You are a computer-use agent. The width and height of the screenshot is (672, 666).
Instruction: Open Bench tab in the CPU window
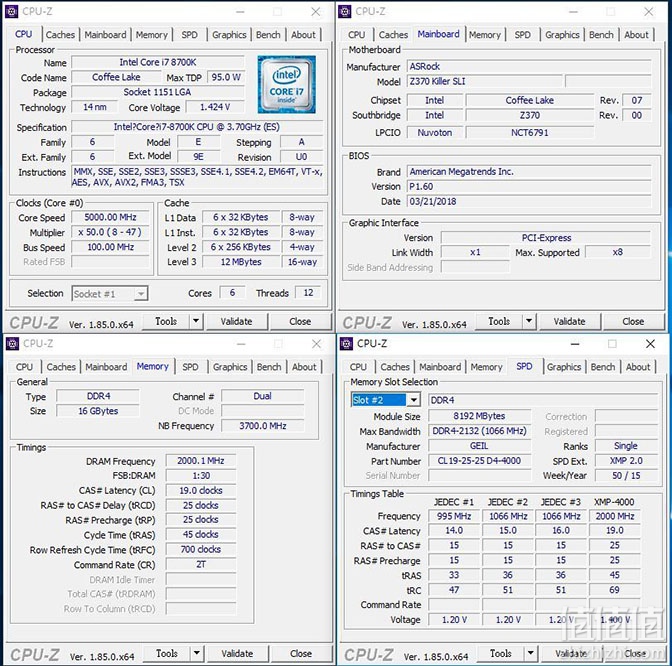coord(268,35)
